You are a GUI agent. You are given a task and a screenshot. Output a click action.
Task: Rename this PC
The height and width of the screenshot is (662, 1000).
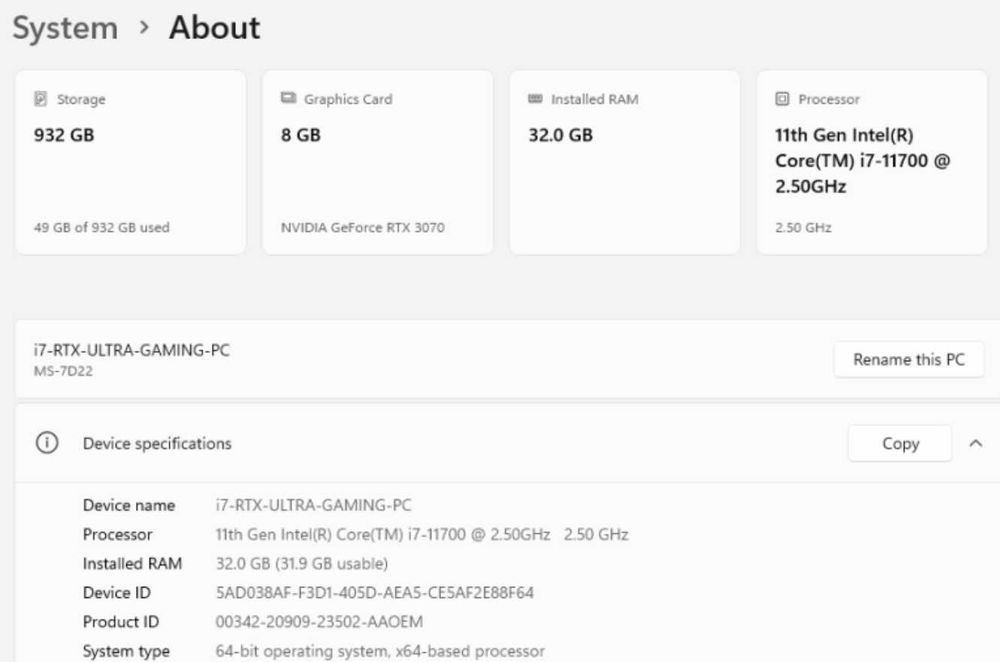909,360
